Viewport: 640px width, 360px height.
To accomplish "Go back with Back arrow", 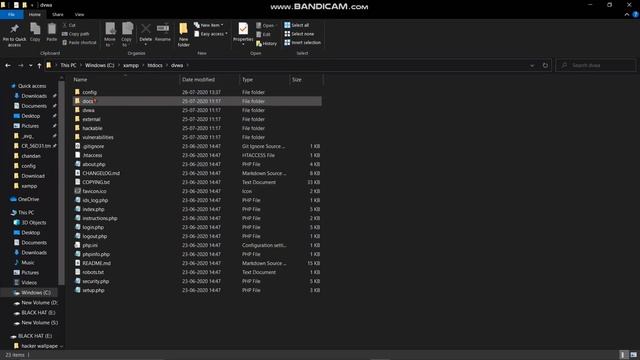I will [x=8, y=65].
